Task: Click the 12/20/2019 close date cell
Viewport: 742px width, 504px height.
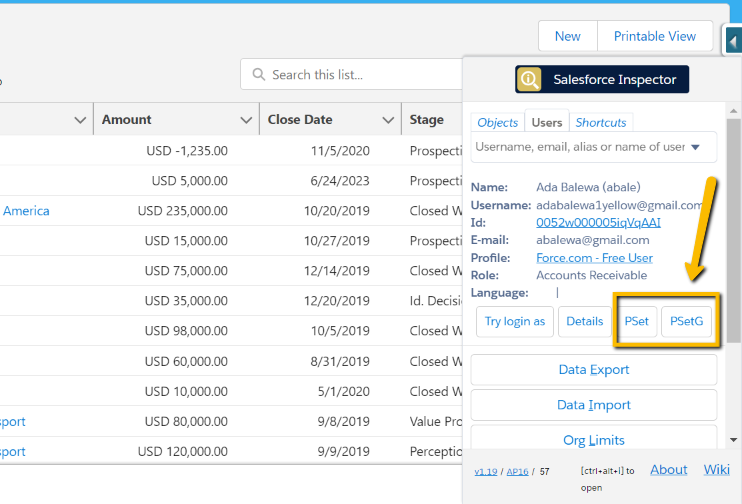Action: [x=336, y=301]
